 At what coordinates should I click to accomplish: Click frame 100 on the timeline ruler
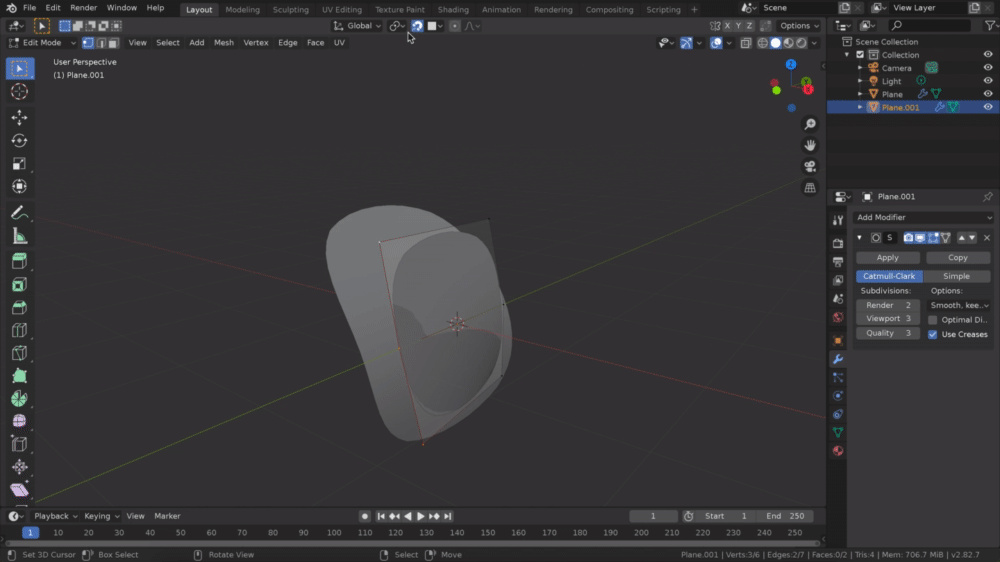(334, 533)
